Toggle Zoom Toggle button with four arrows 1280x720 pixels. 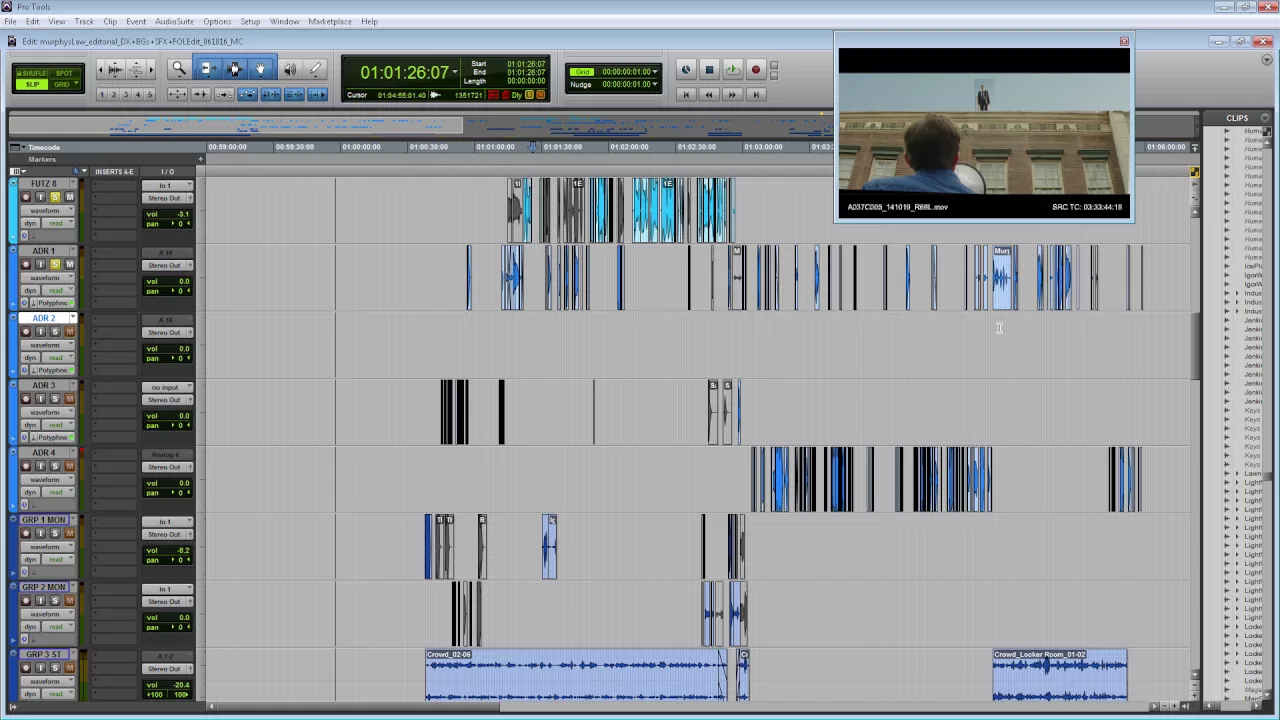tap(177, 94)
